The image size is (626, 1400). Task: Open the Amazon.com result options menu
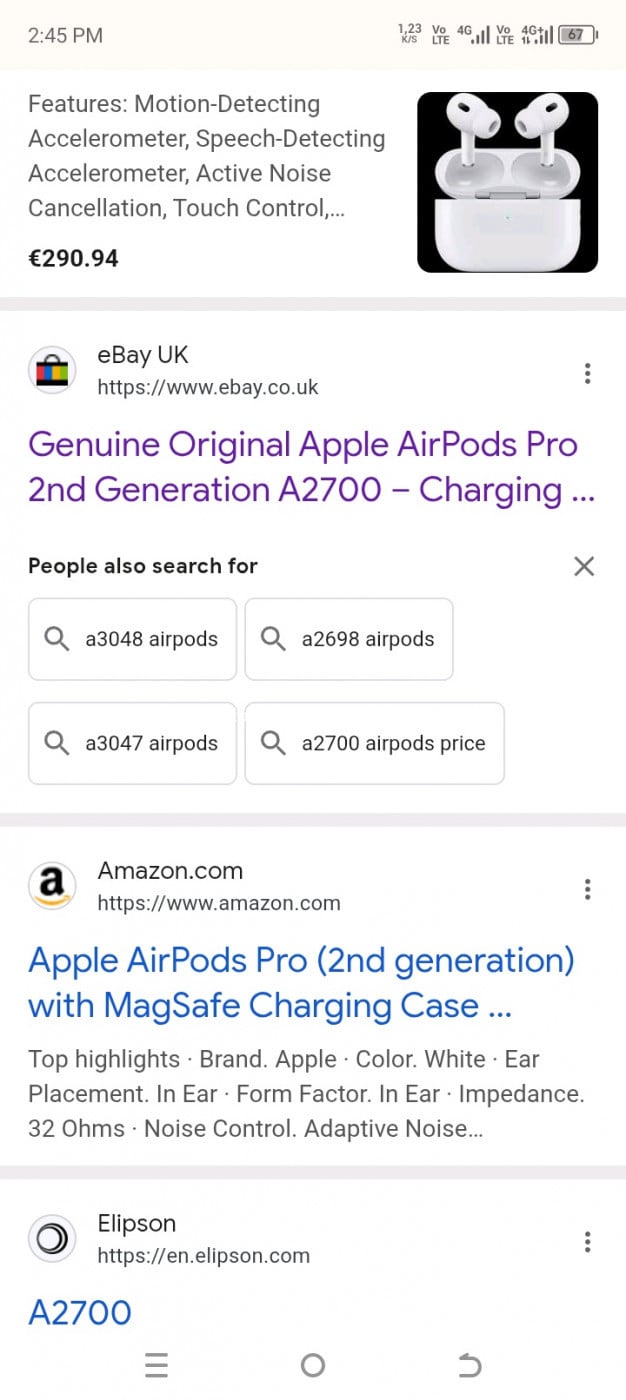click(587, 889)
